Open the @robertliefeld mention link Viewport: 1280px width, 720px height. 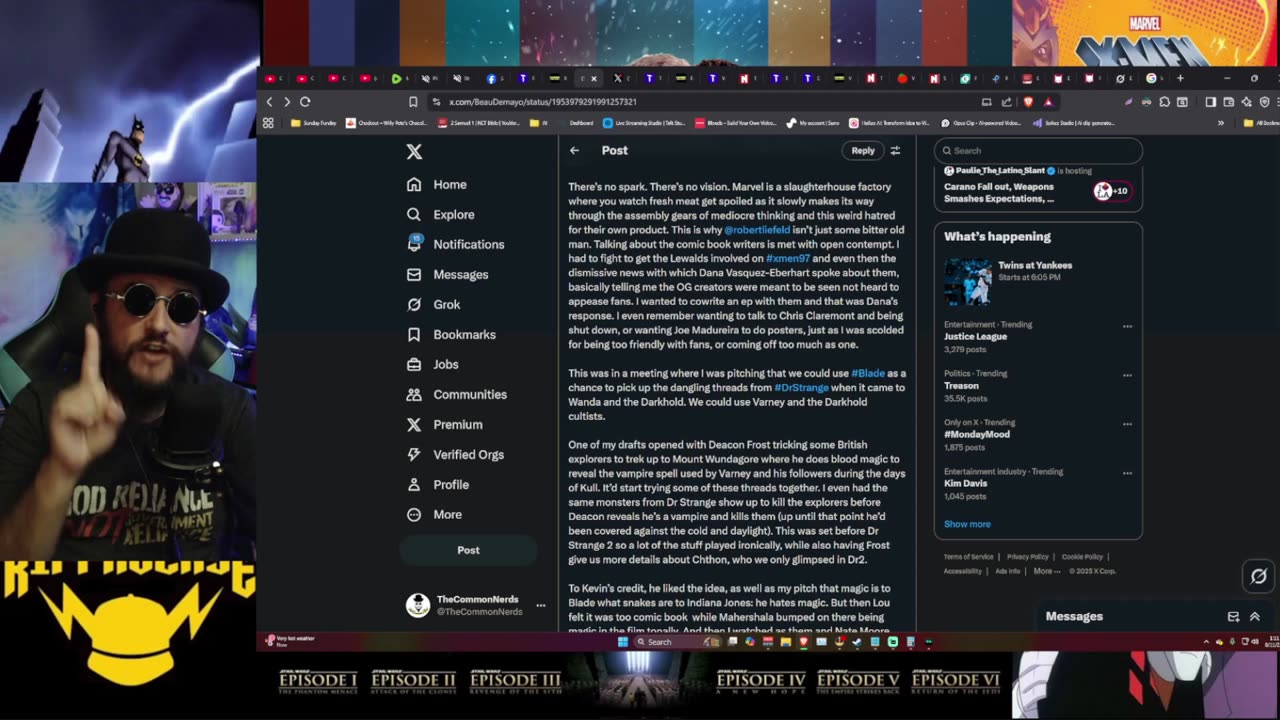pyautogui.click(x=757, y=230)
